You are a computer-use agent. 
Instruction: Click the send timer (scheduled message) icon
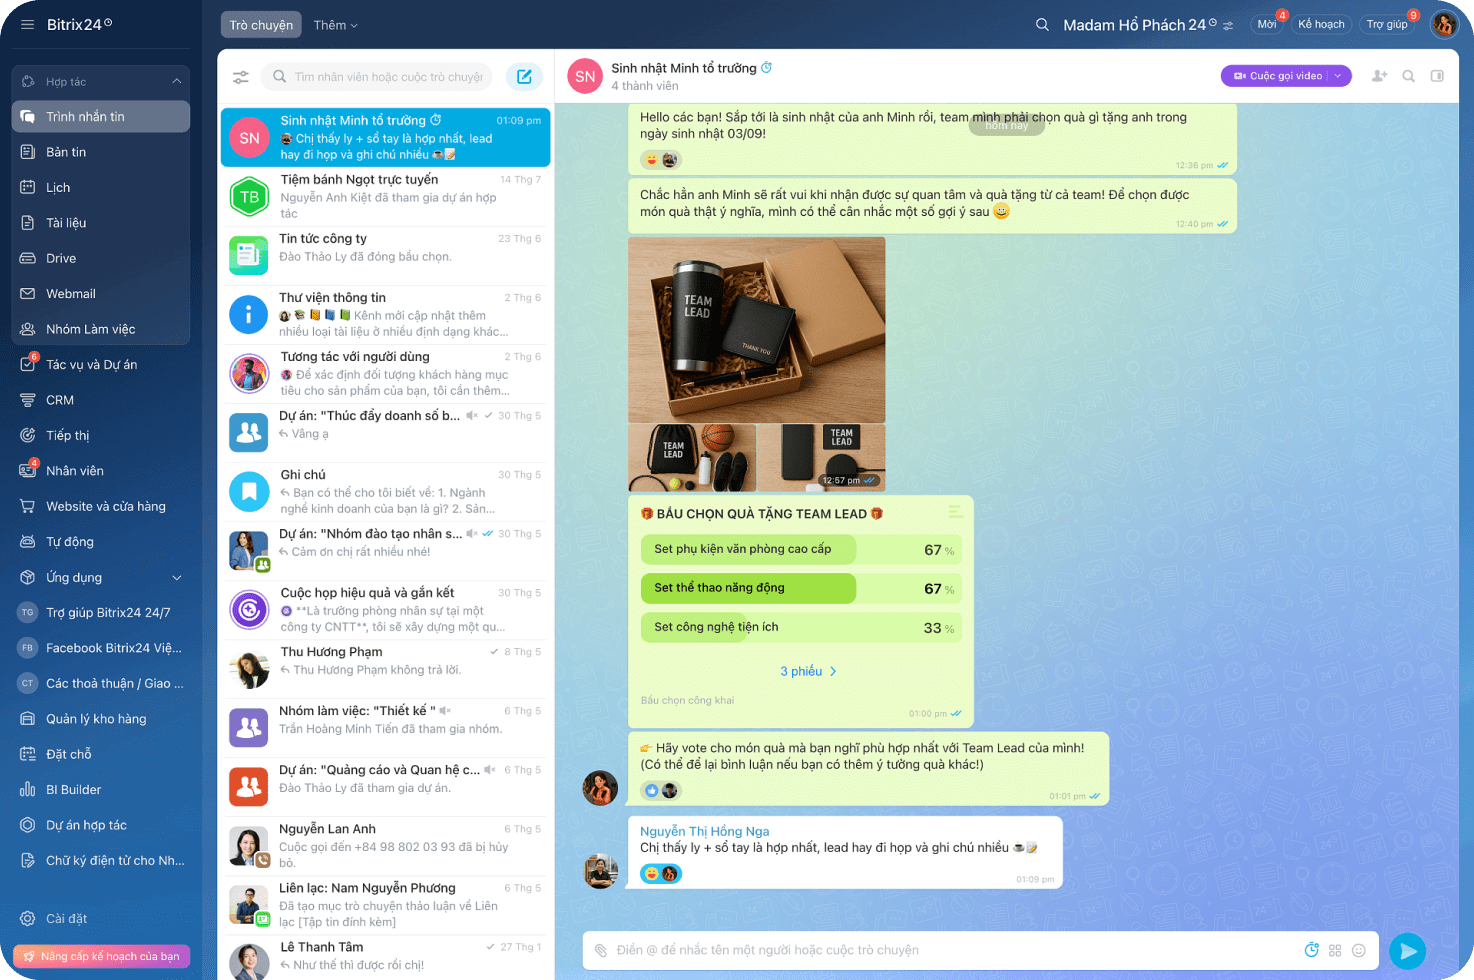(x=1311, y=951)
